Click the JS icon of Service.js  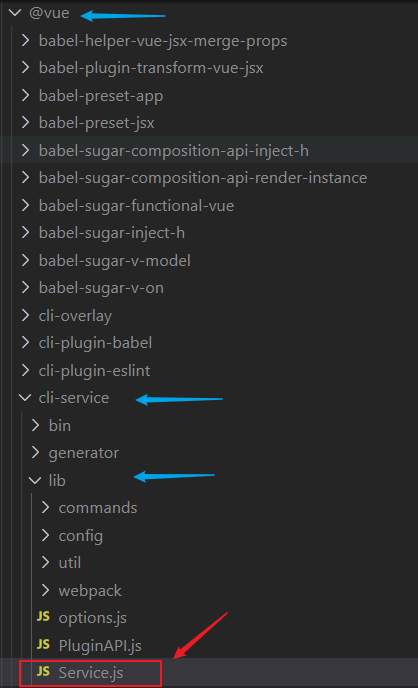point(43,672)
